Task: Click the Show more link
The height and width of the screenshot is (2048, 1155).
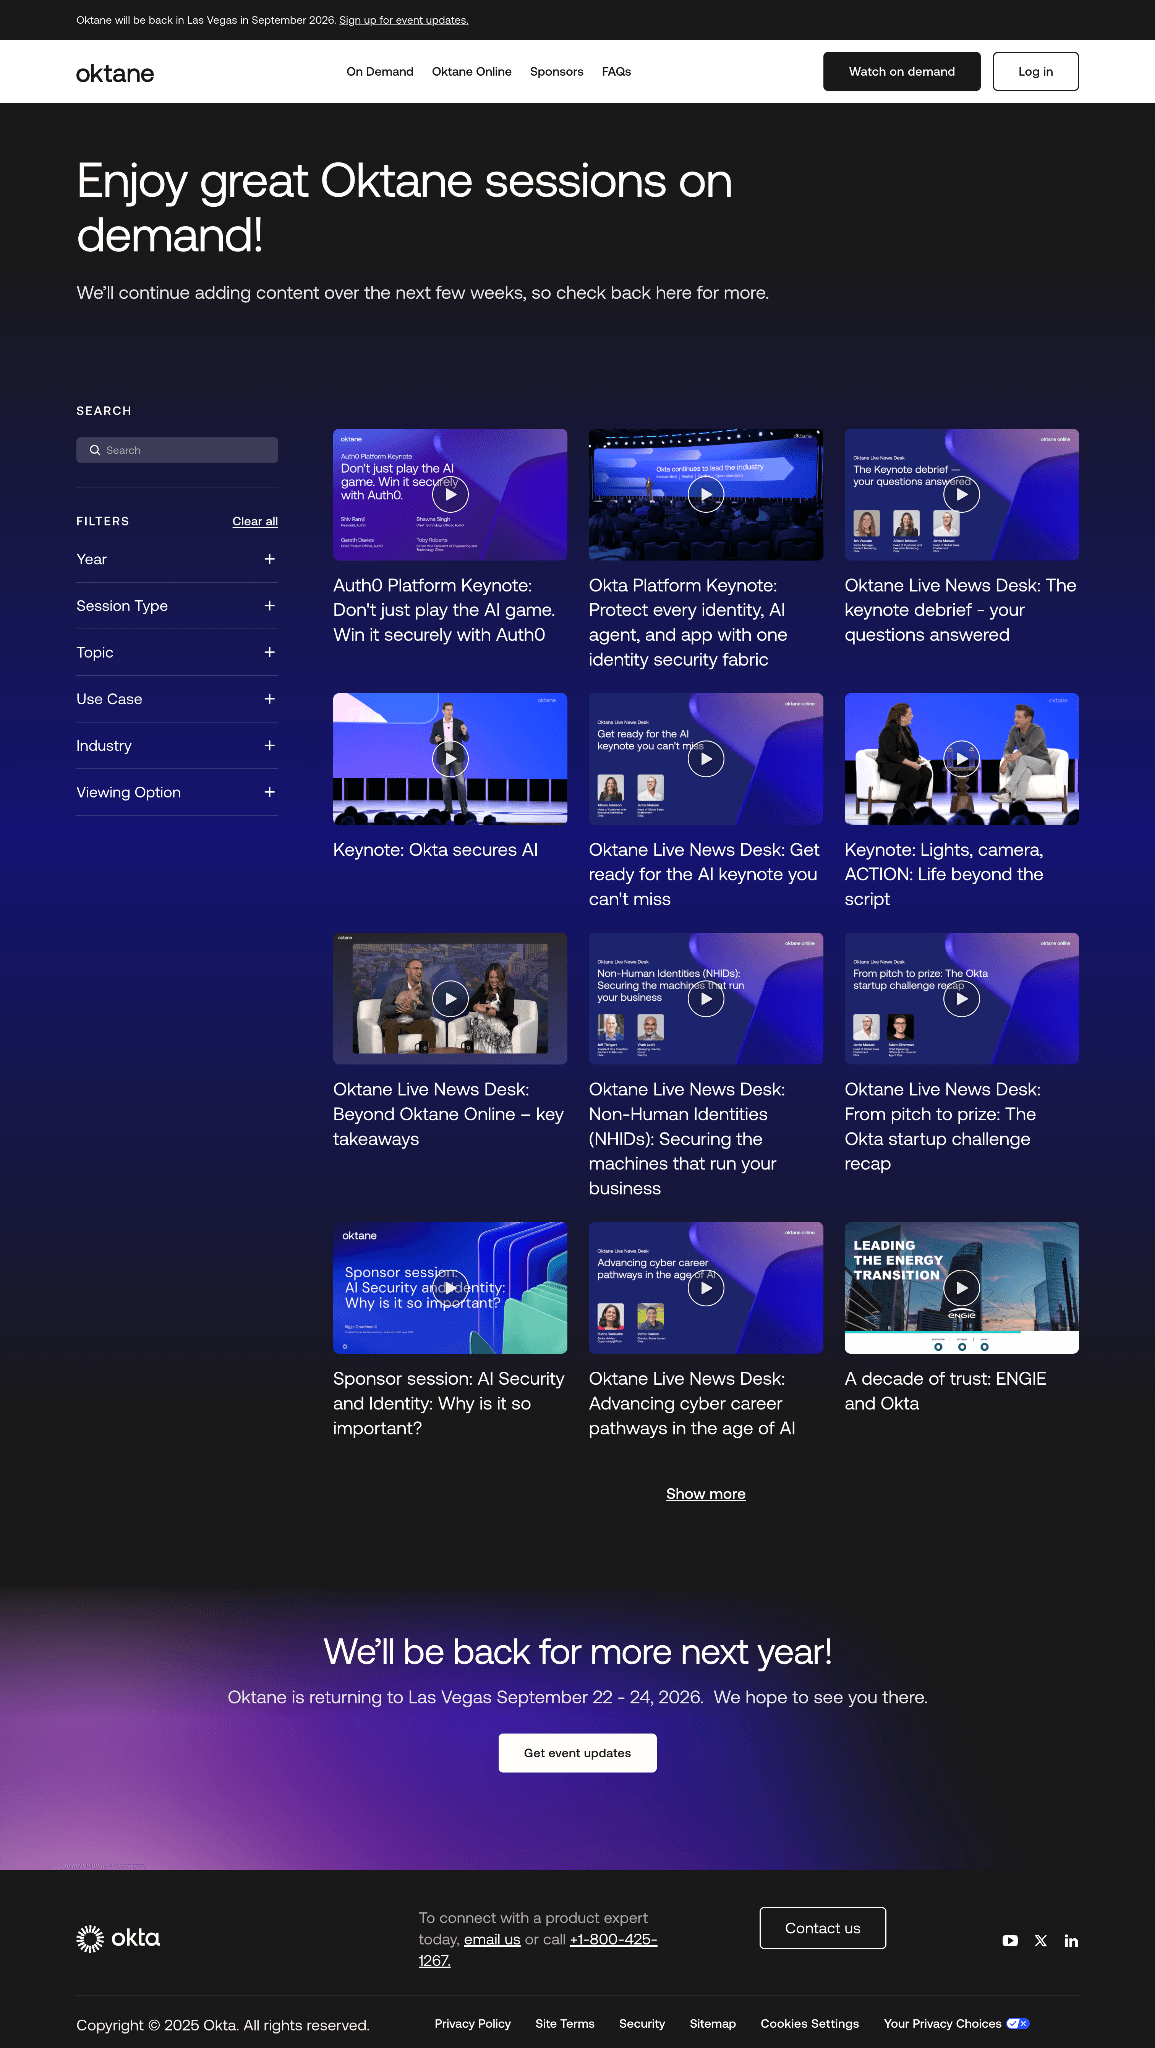Action: [x=705, y=1494]
